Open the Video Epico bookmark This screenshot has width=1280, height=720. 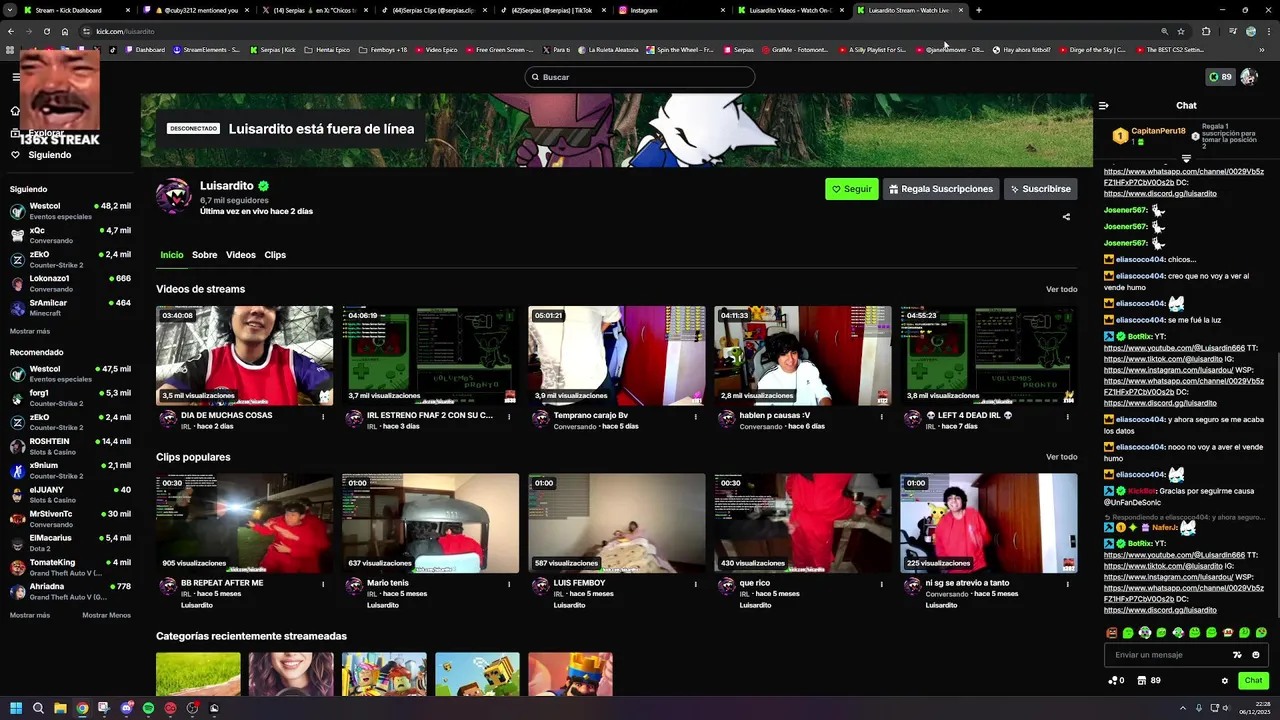[435, 49]
